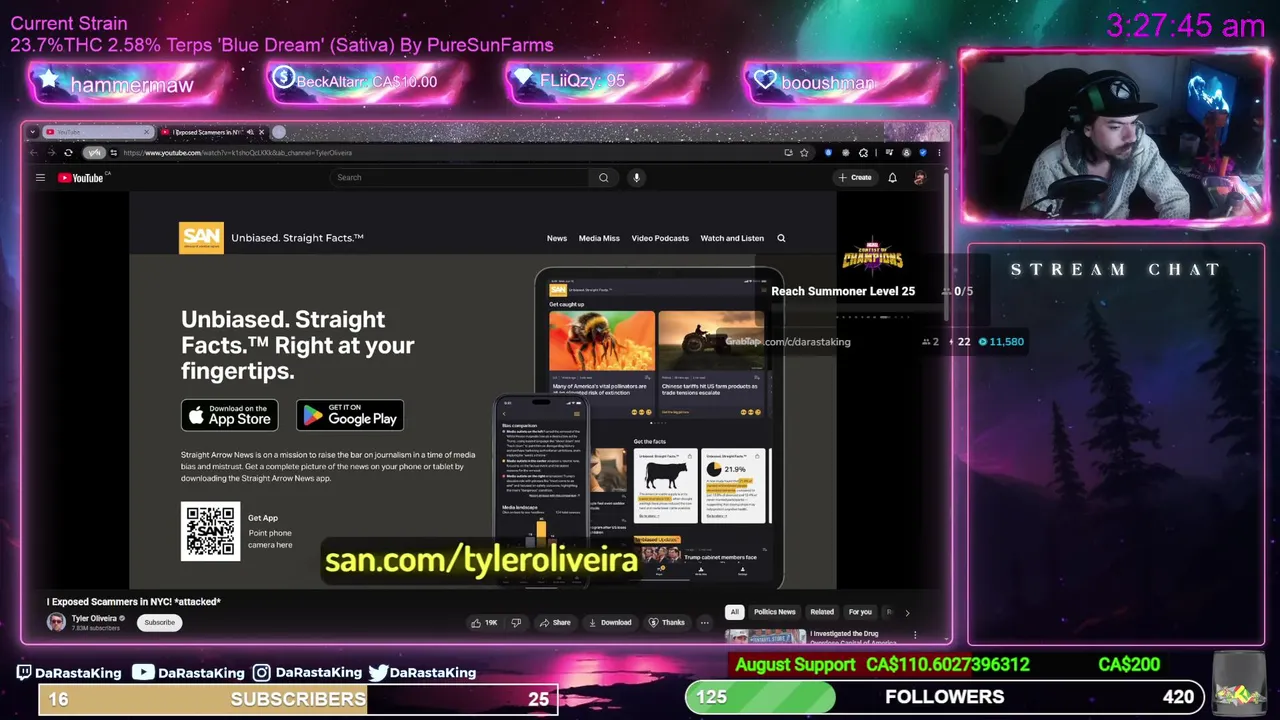Click the App Store badge
This screenshot has height=720, width=1280.
[230, 415]
